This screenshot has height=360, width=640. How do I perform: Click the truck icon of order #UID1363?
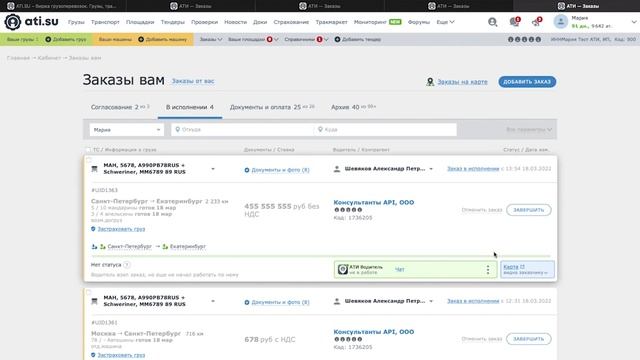[94, 169]
